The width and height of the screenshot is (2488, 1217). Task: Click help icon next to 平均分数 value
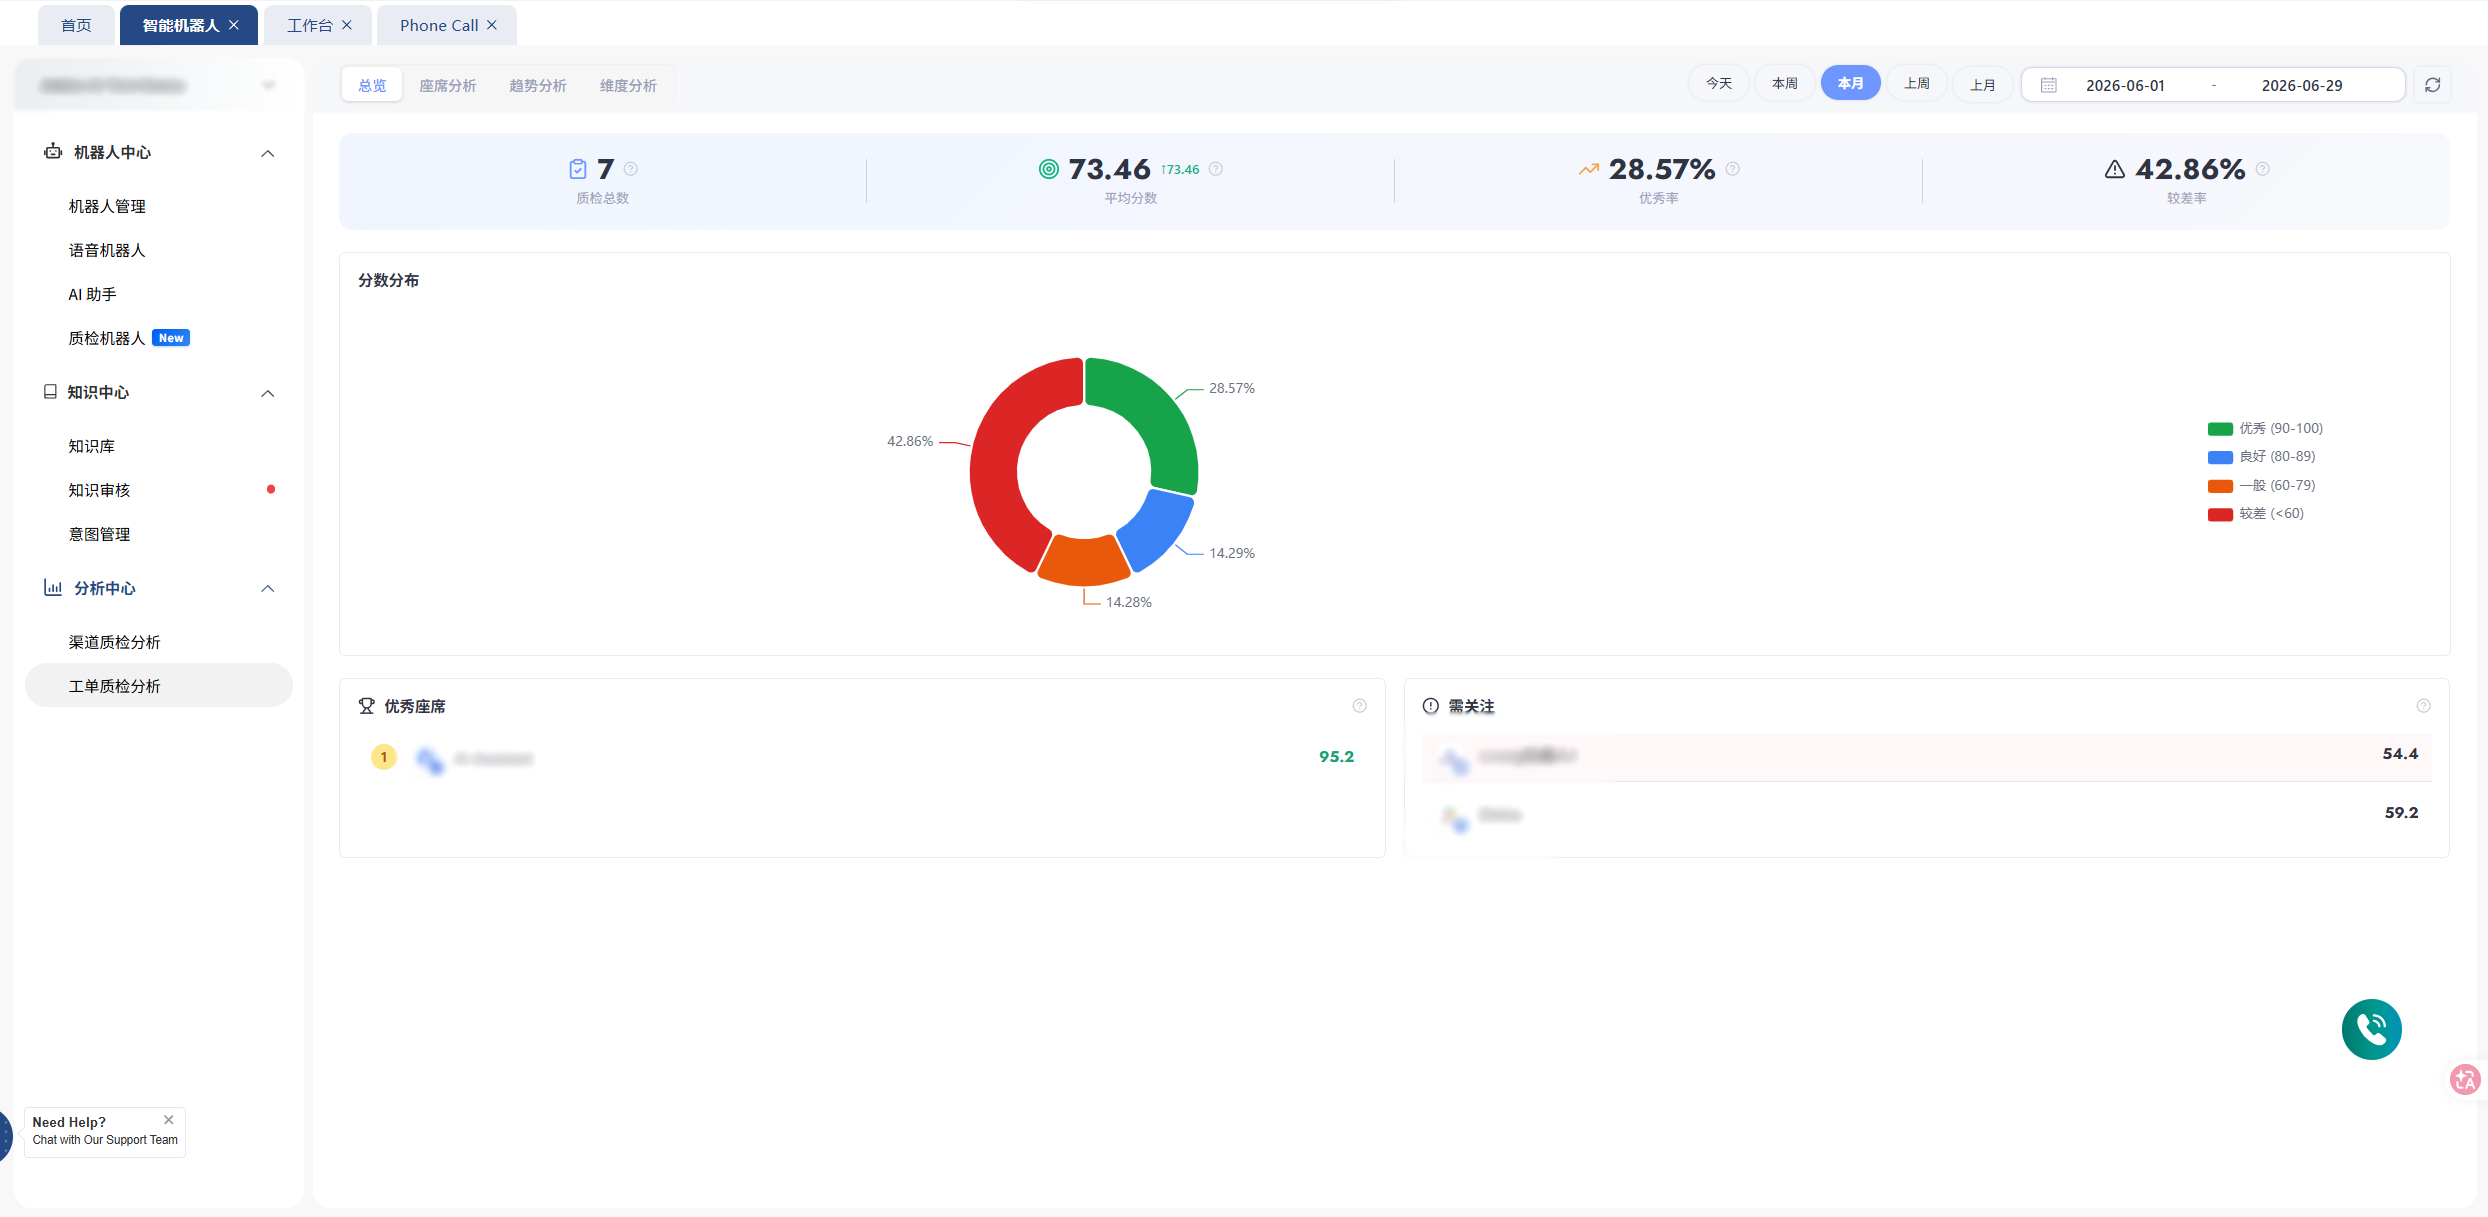pyautogui.click(x=1216, y=169)
